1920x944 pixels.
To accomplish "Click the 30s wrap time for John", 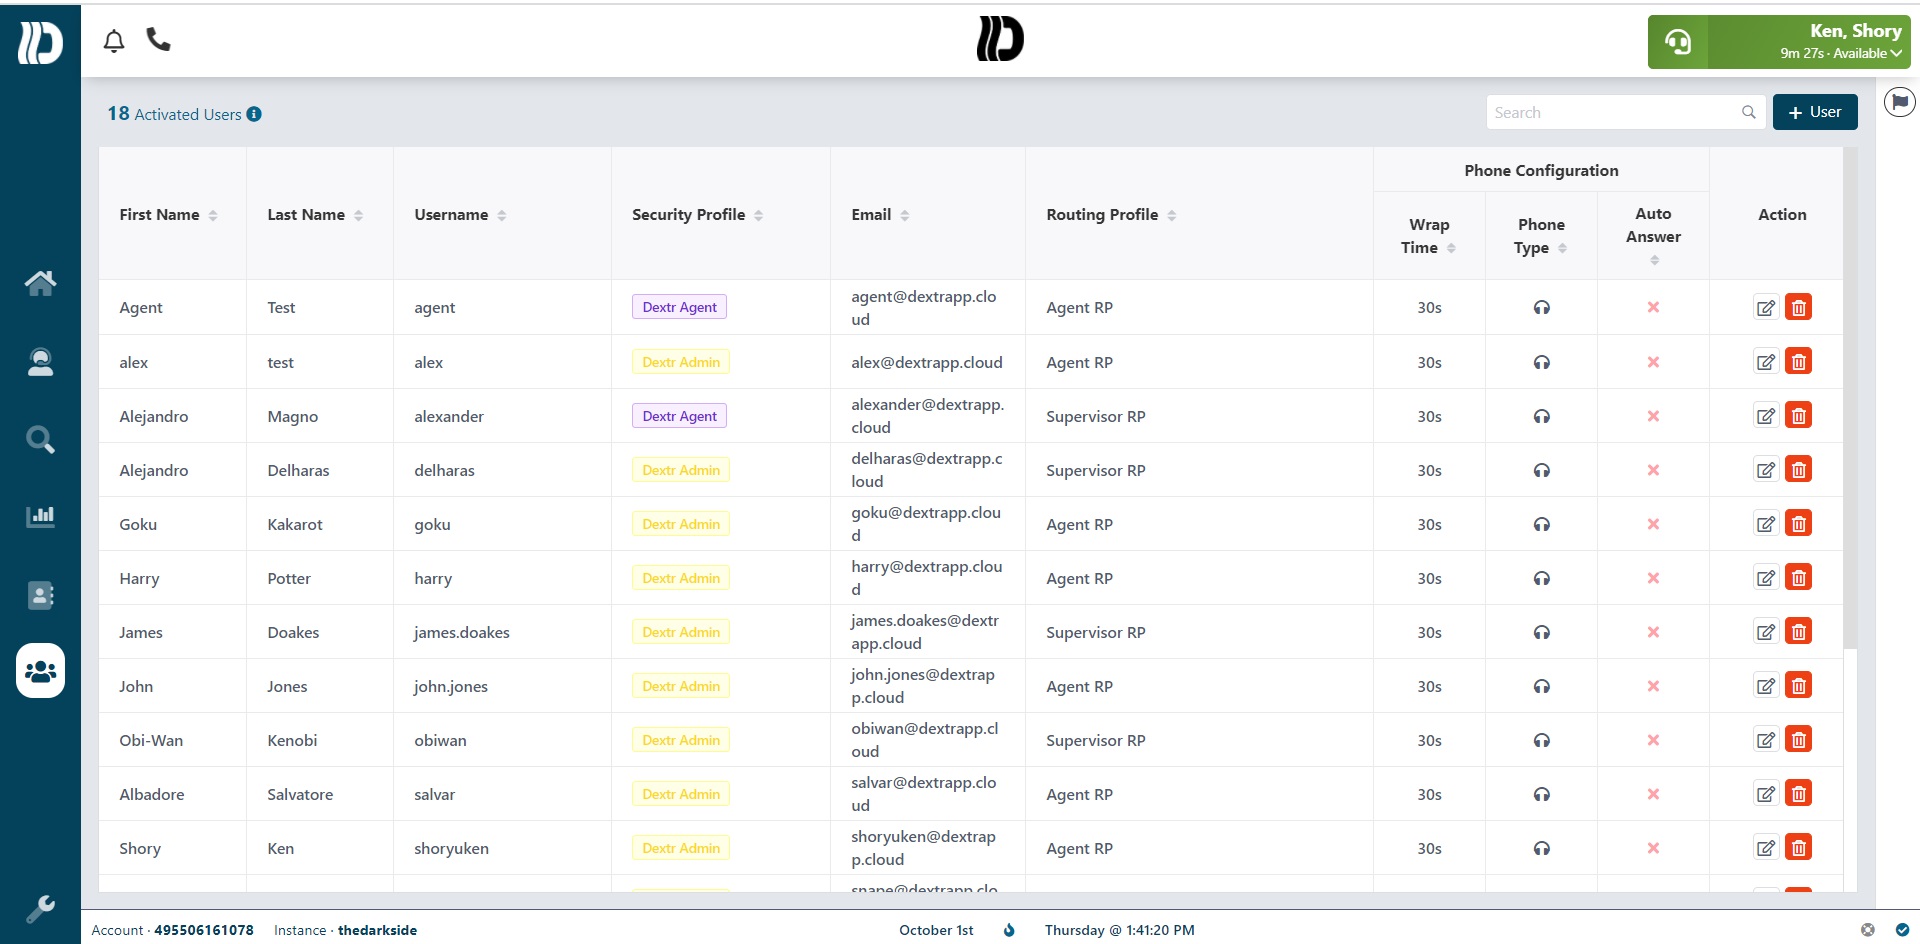I will pyautogui.click(x=1429, y=686).
